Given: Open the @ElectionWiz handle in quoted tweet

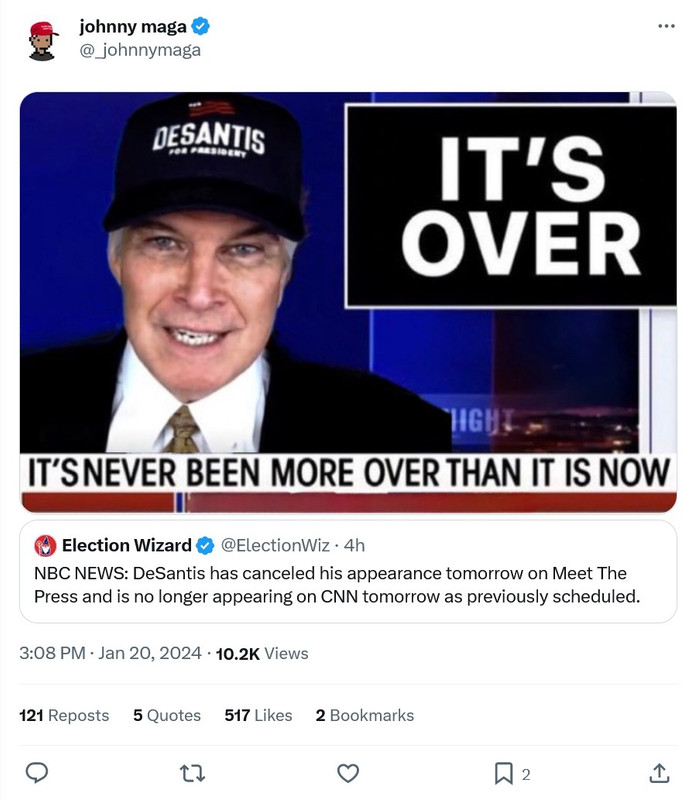Looking at the screenshot, I should coord(275,545).
